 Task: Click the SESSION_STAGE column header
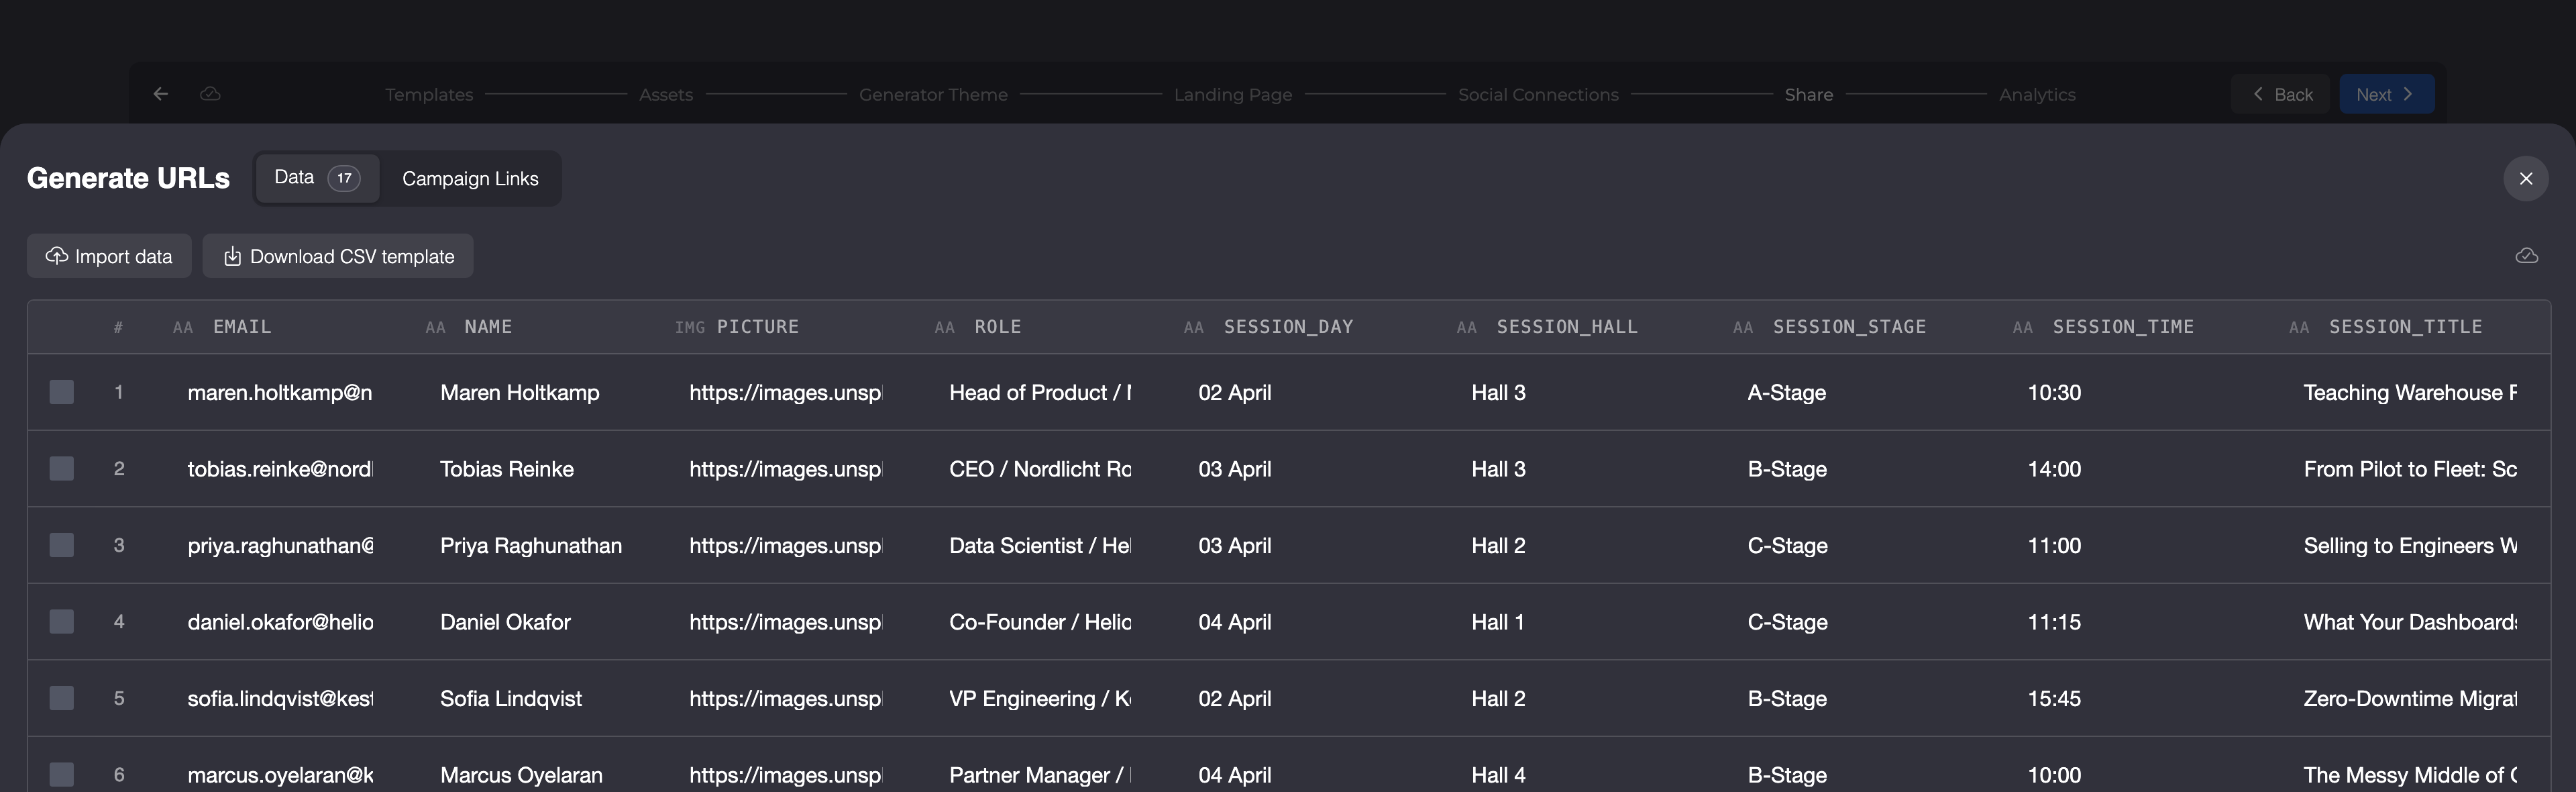pyautogui.click(x=1849, y=327)
